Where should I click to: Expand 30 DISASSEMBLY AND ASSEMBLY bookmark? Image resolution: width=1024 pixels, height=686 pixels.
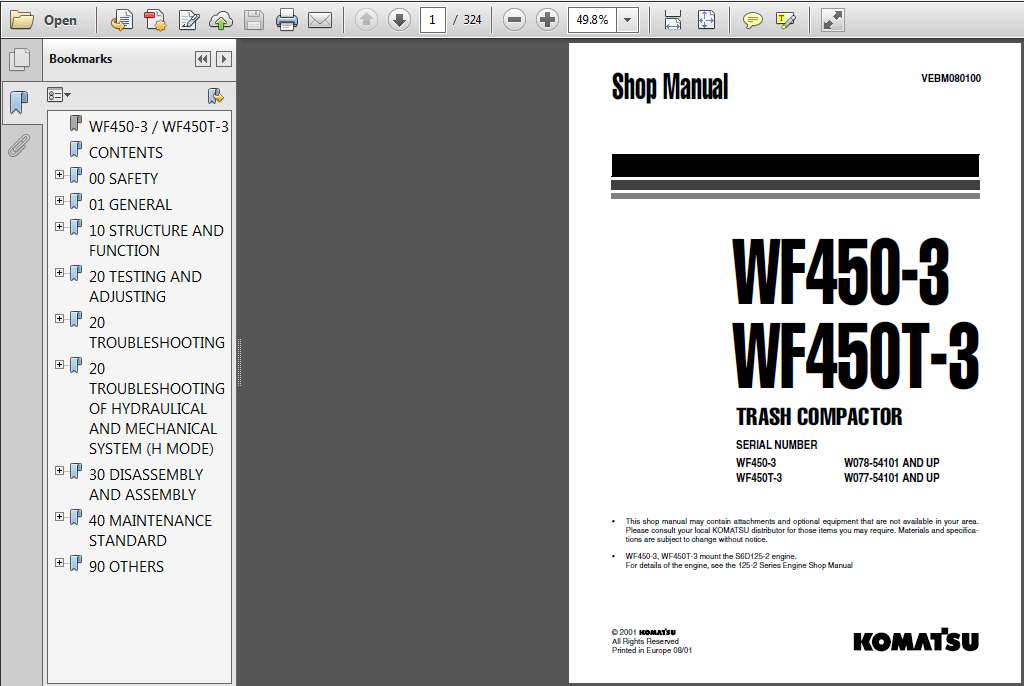pos(59,471)
